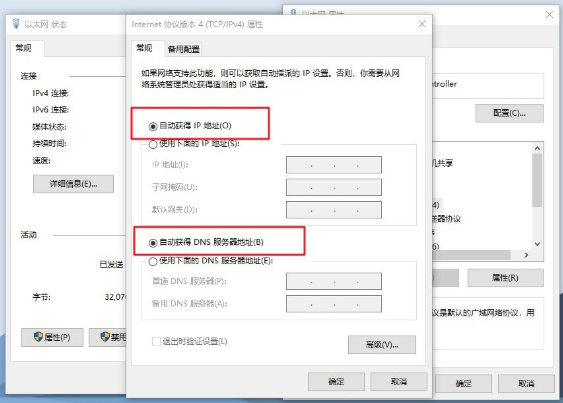Viewport: 563px width, 403px height.
Task: Click the Ethernet status network icon
Action: (16, 24)
